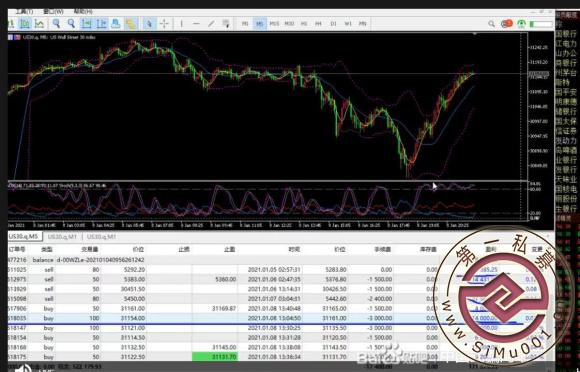Select the horizontal line drawing tool

click(196, 24)
